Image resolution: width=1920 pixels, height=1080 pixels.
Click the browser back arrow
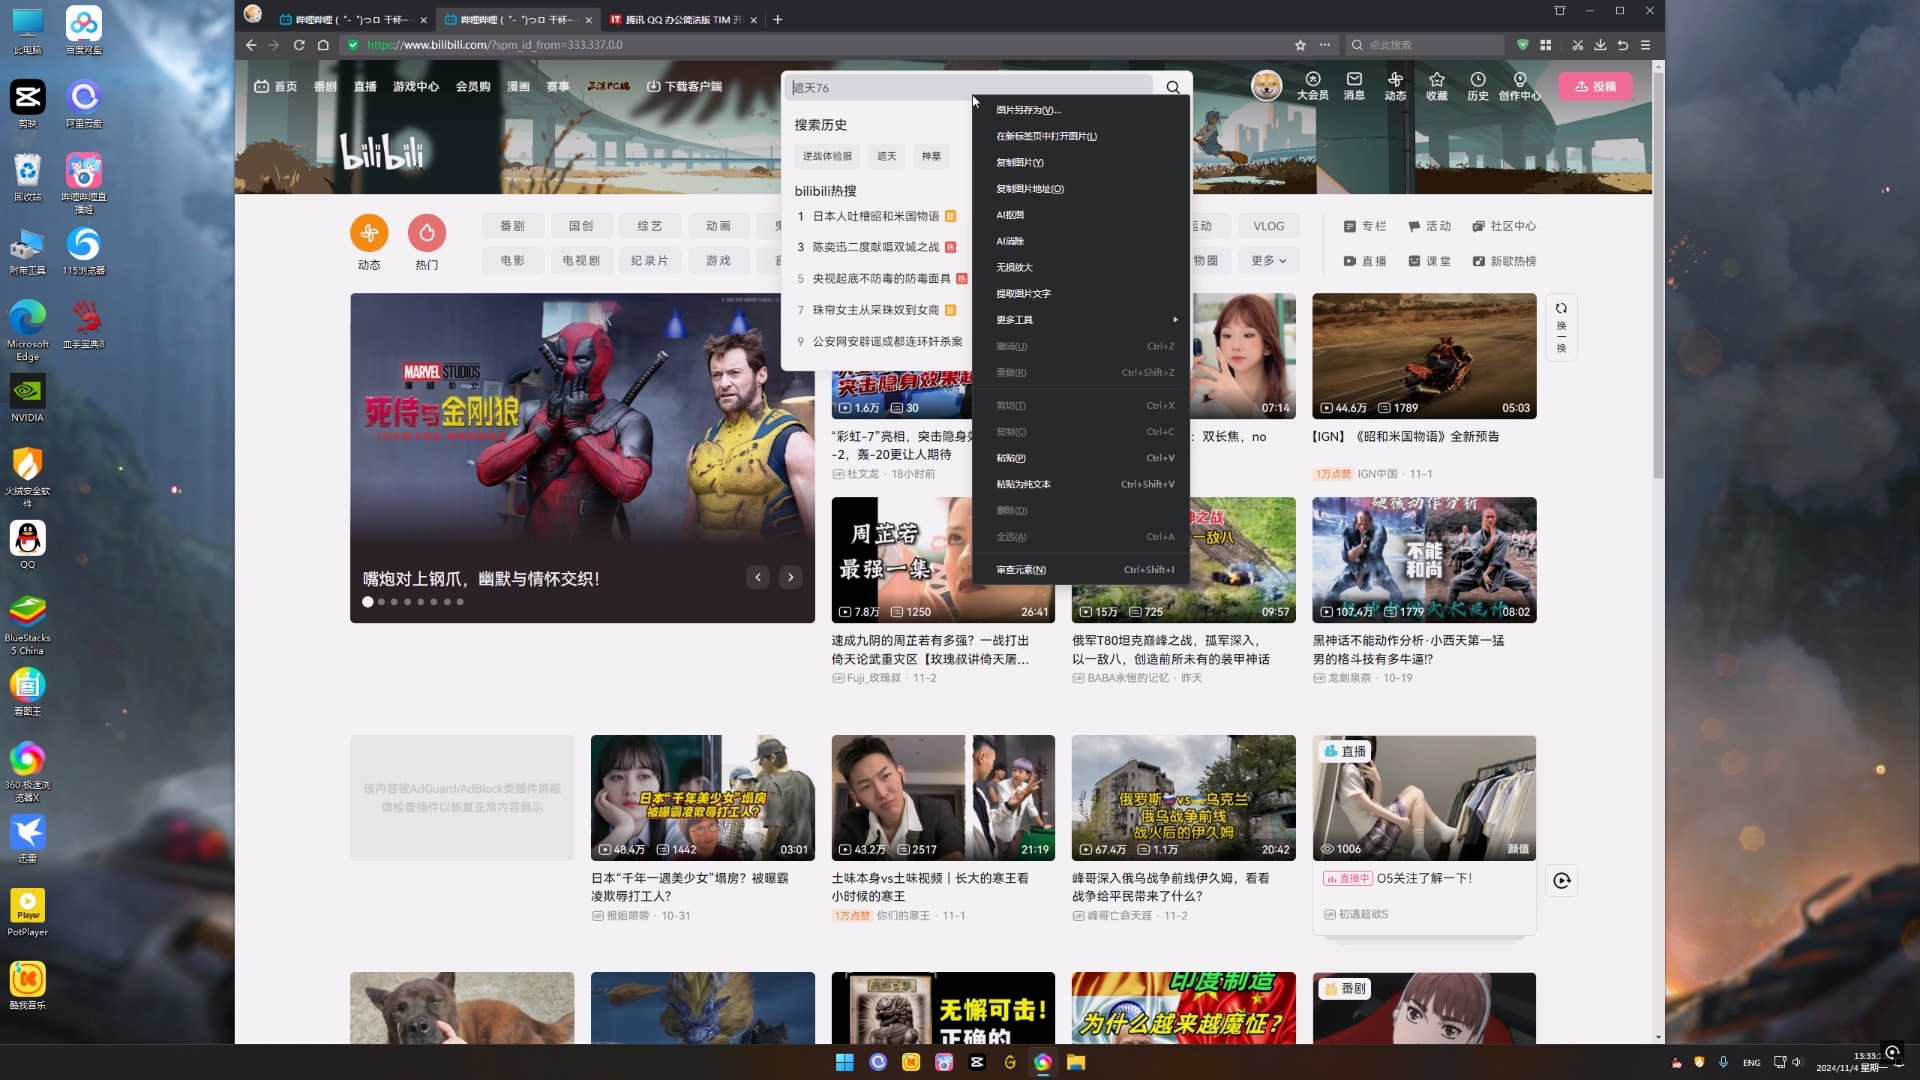[251, 45]
